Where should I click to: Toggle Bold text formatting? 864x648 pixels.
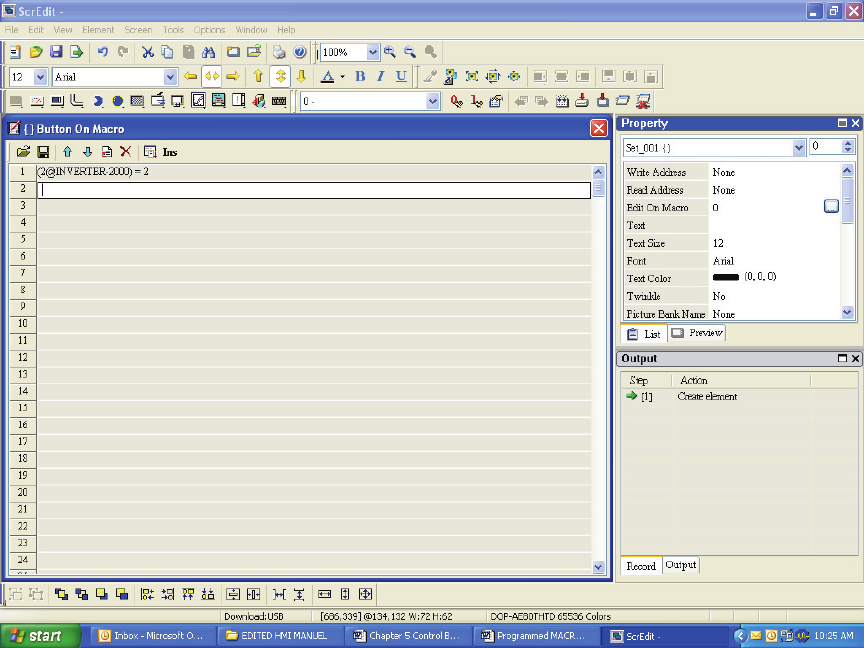click(x=360, y=76)
